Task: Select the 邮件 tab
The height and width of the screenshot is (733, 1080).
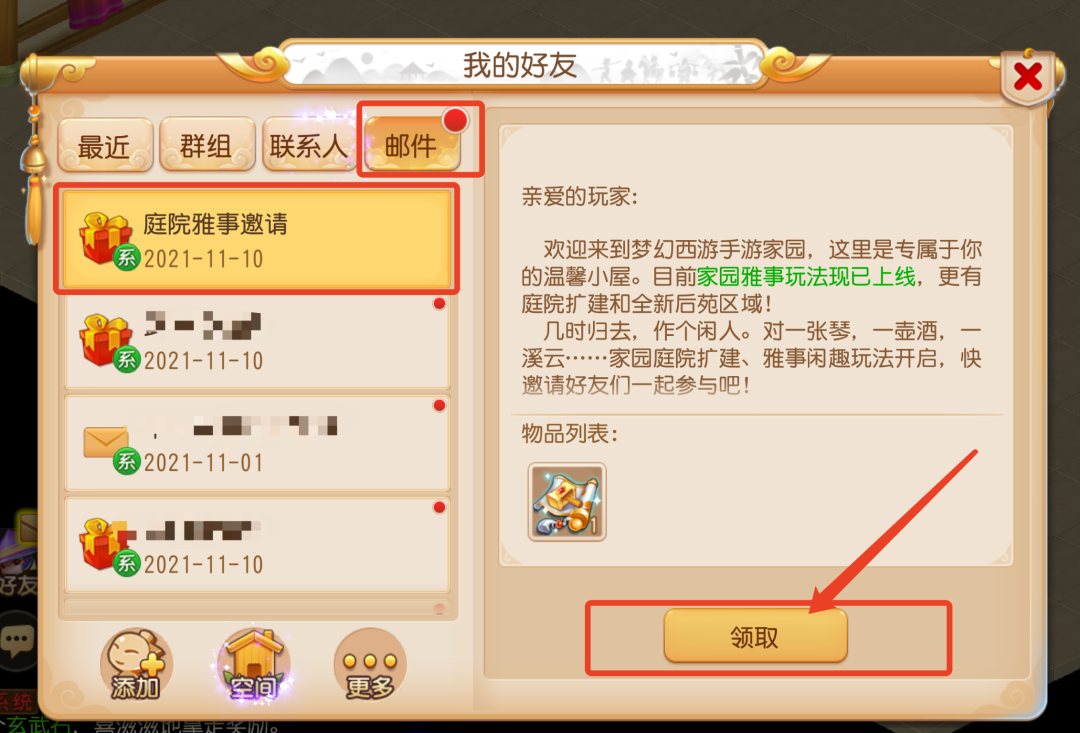Action: coord(411,145)
